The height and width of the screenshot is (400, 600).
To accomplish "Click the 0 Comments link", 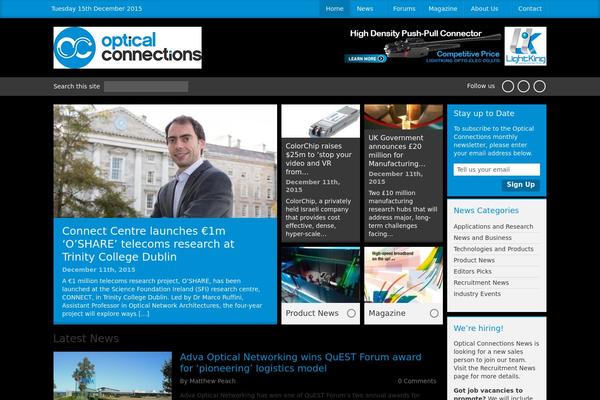I will (x=417, y=381).
